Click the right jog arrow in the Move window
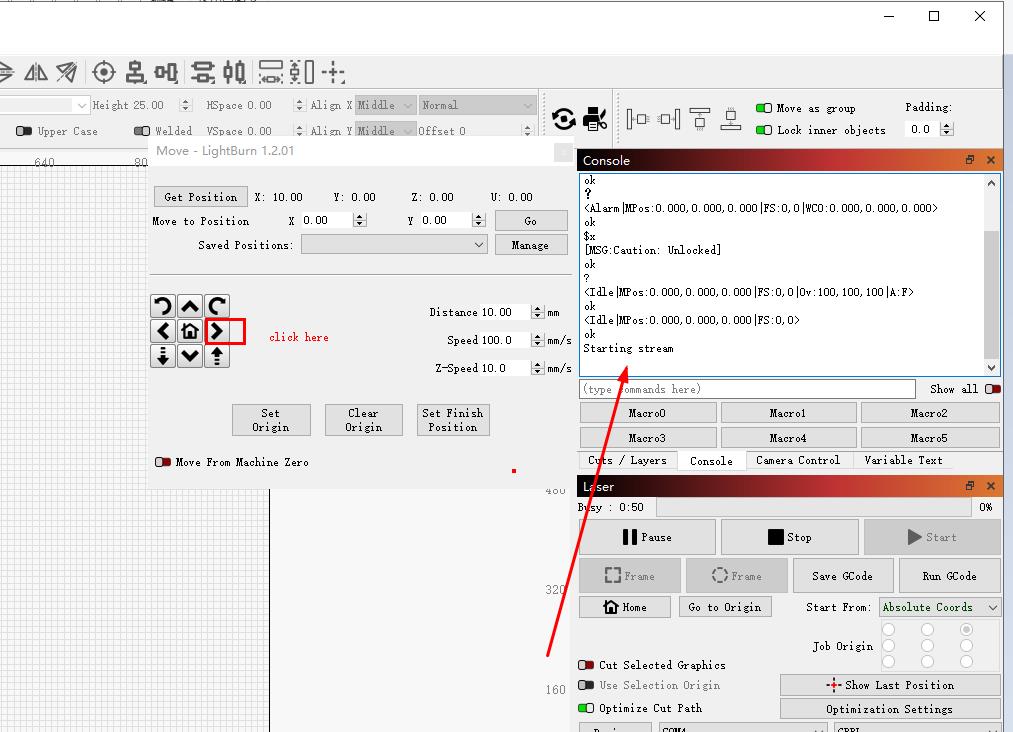This screenshot has width=1013, height=732. coord(217,331)
